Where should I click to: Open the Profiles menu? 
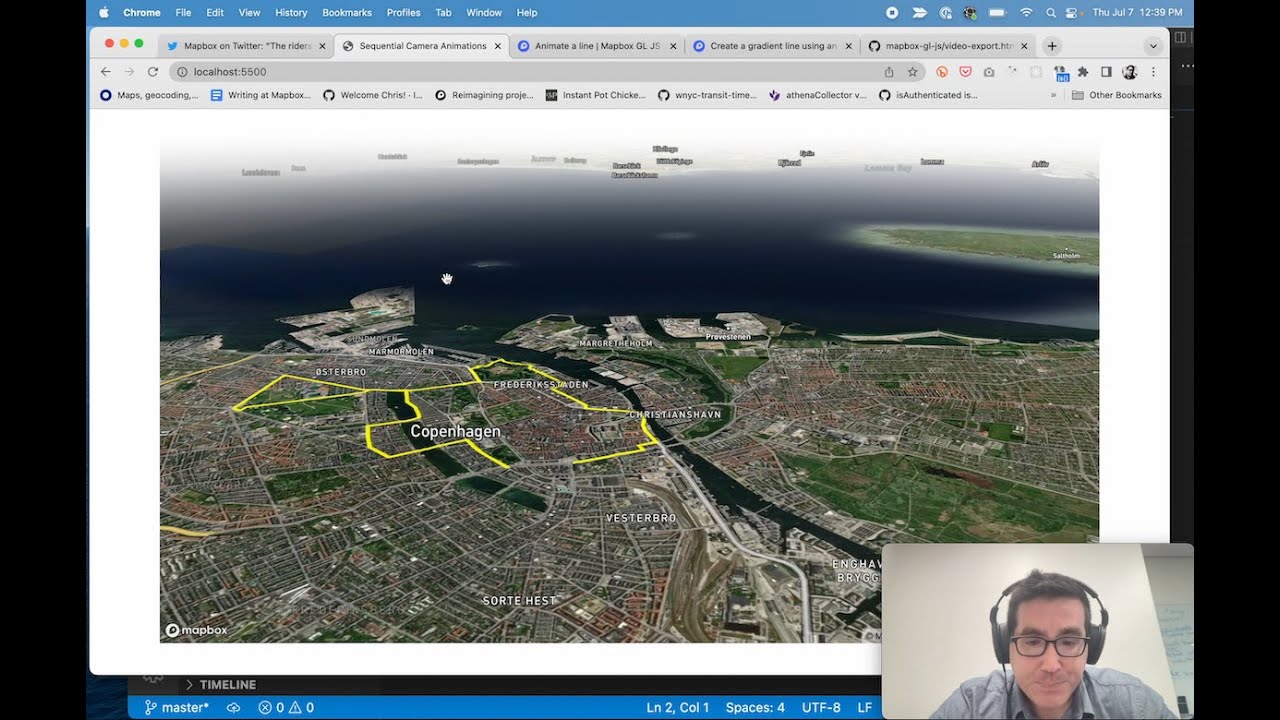tap(403, 12)
